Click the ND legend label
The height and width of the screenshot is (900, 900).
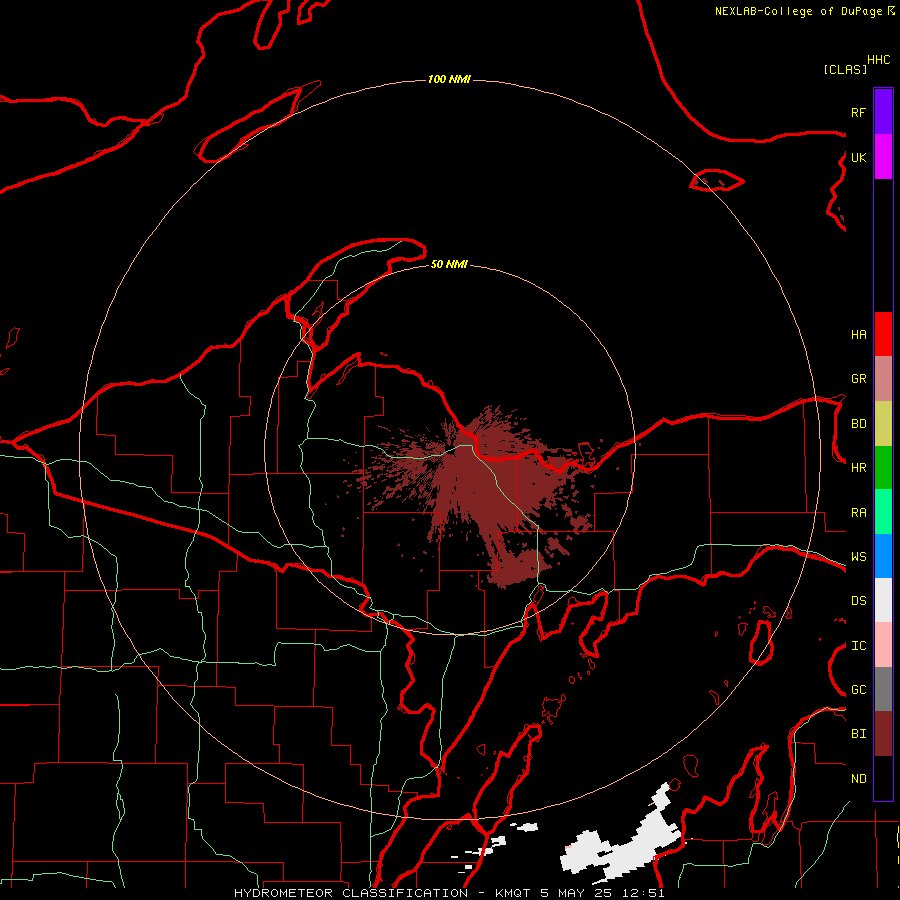pyautogui.click(x=858, y=779)
